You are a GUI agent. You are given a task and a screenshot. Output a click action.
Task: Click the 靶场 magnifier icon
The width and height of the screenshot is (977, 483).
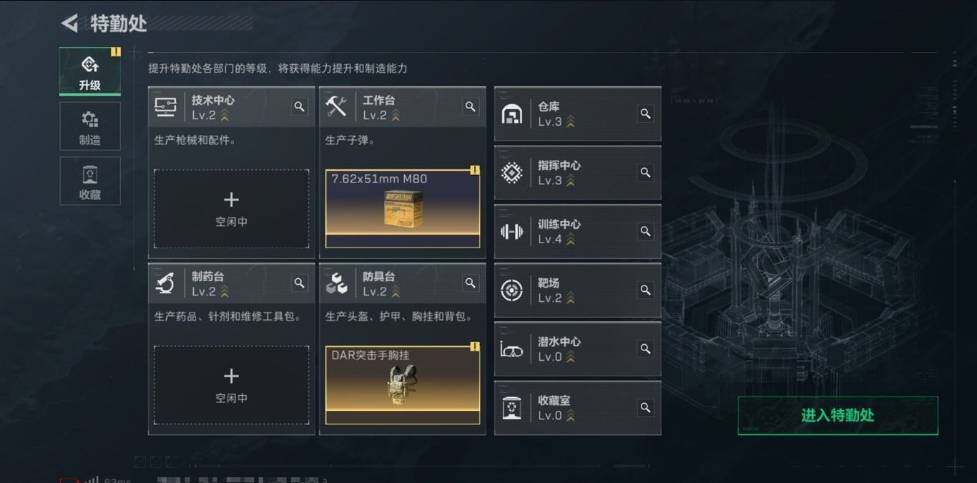coord(646,290)
